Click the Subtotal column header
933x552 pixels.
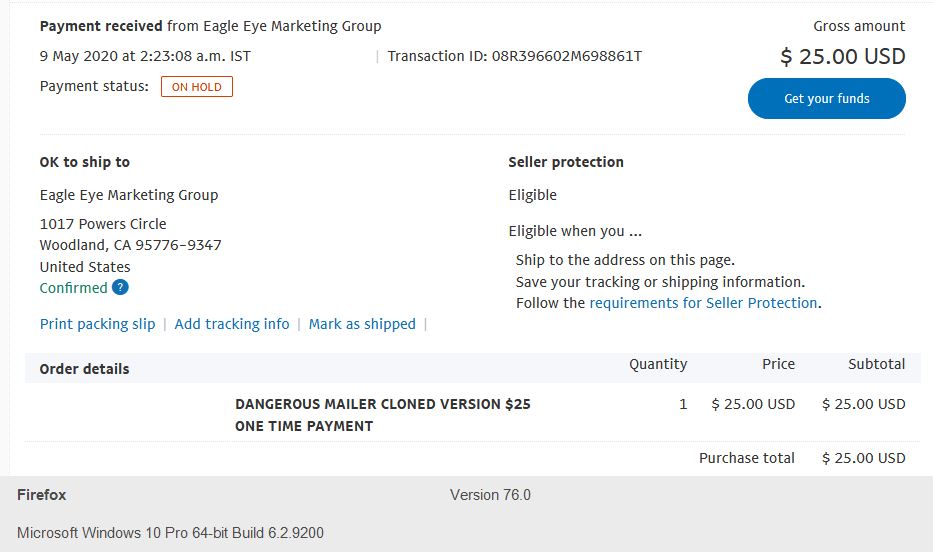[876, 364]
